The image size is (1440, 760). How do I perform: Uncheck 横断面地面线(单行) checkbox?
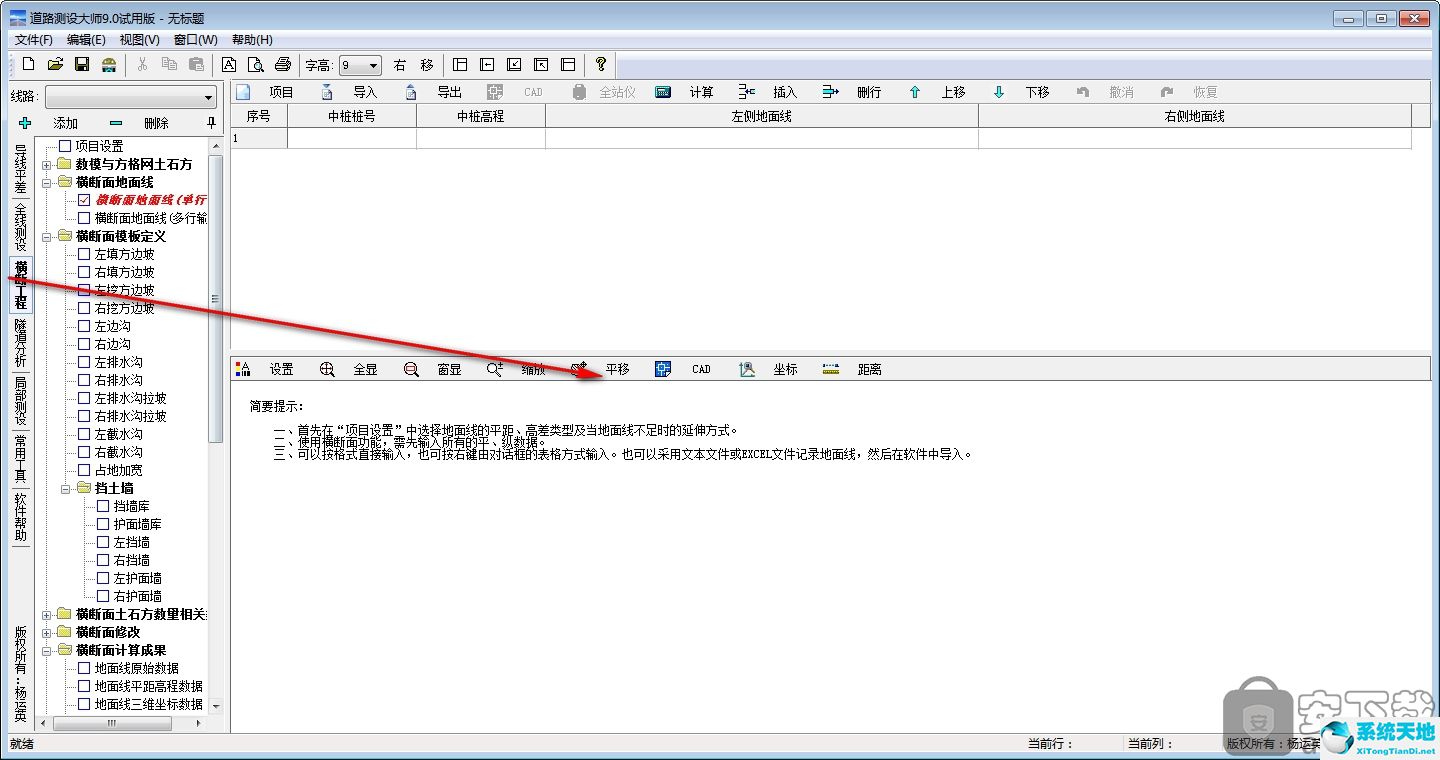84,200
